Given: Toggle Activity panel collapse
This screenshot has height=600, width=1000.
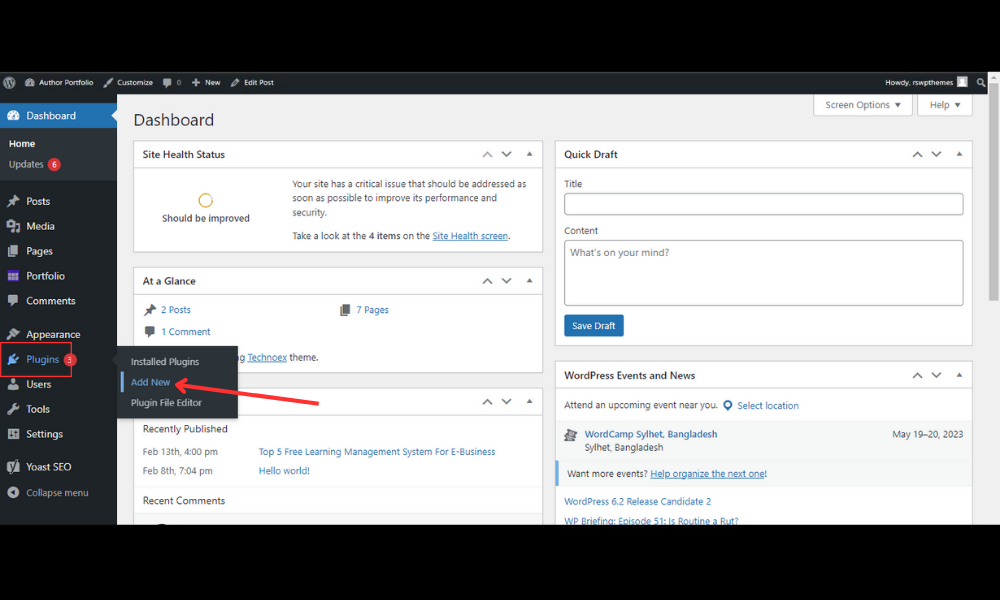Looking at the screenshot, I should tap(529, 402).
